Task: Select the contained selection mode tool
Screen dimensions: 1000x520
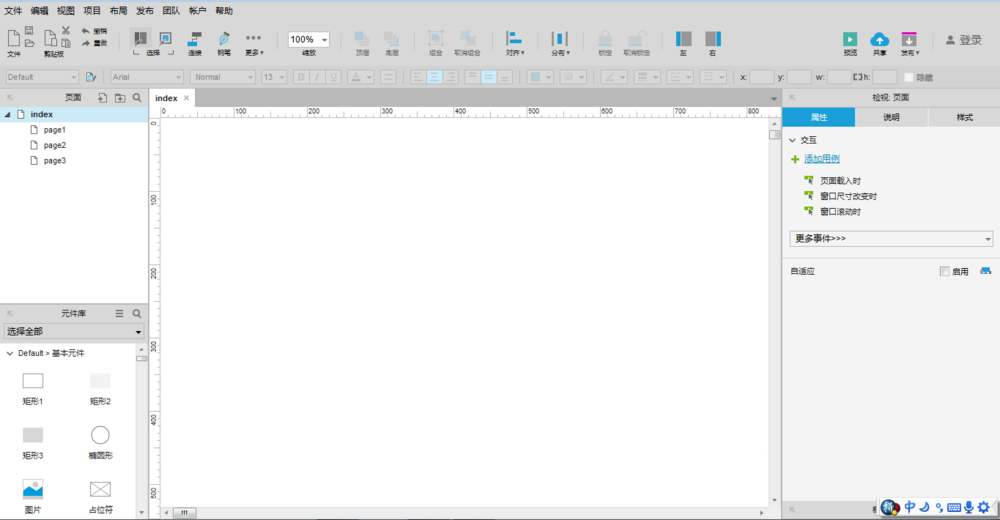Action: [x=165, y=38]
